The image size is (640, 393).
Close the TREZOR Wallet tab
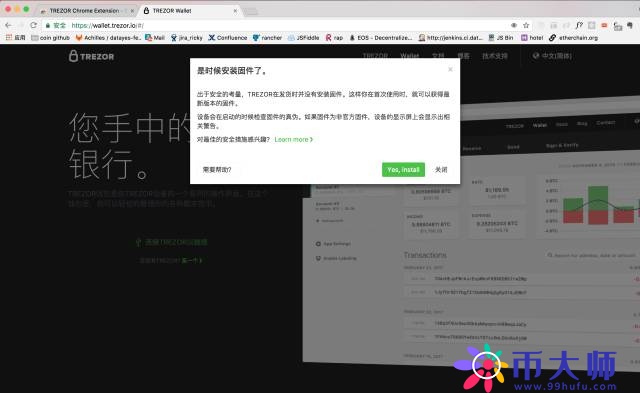[235, 11]
